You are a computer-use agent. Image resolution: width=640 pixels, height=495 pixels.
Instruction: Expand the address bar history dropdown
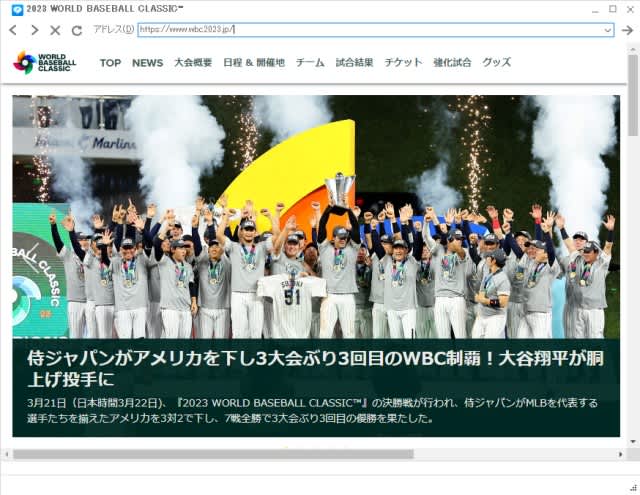pos(607,30)
